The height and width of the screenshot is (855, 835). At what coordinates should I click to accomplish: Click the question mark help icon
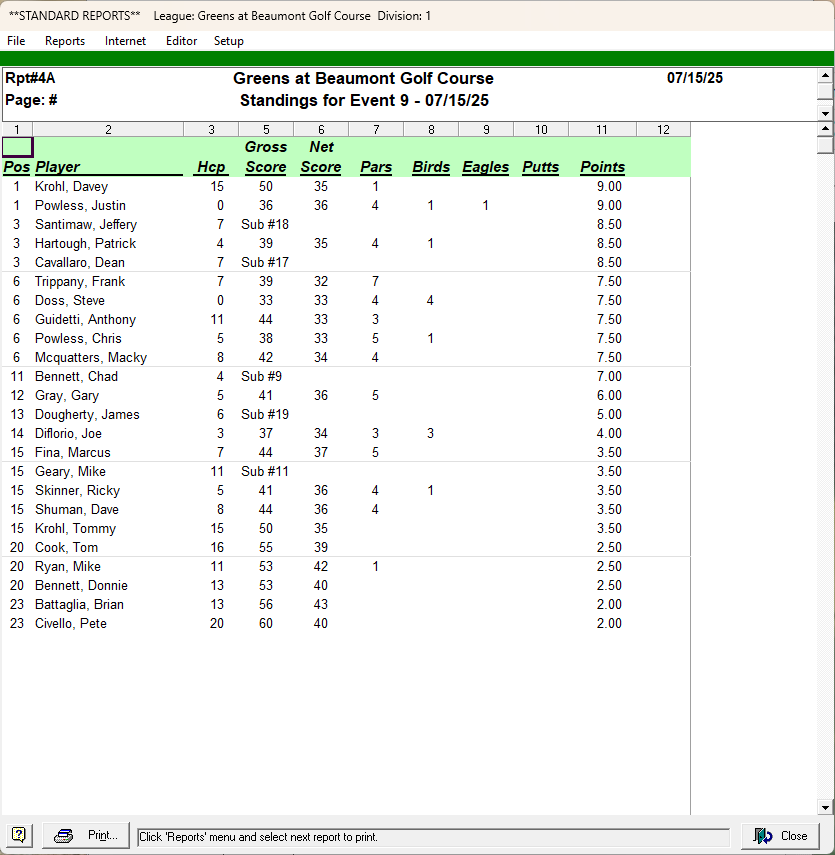click(x=19, y=836)
